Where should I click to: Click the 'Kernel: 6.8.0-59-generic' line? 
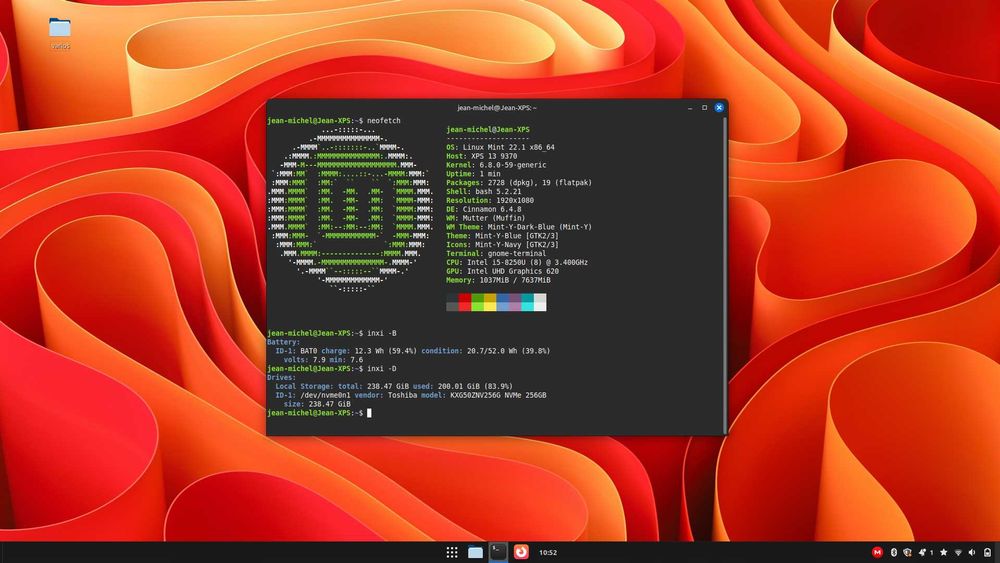496,165
